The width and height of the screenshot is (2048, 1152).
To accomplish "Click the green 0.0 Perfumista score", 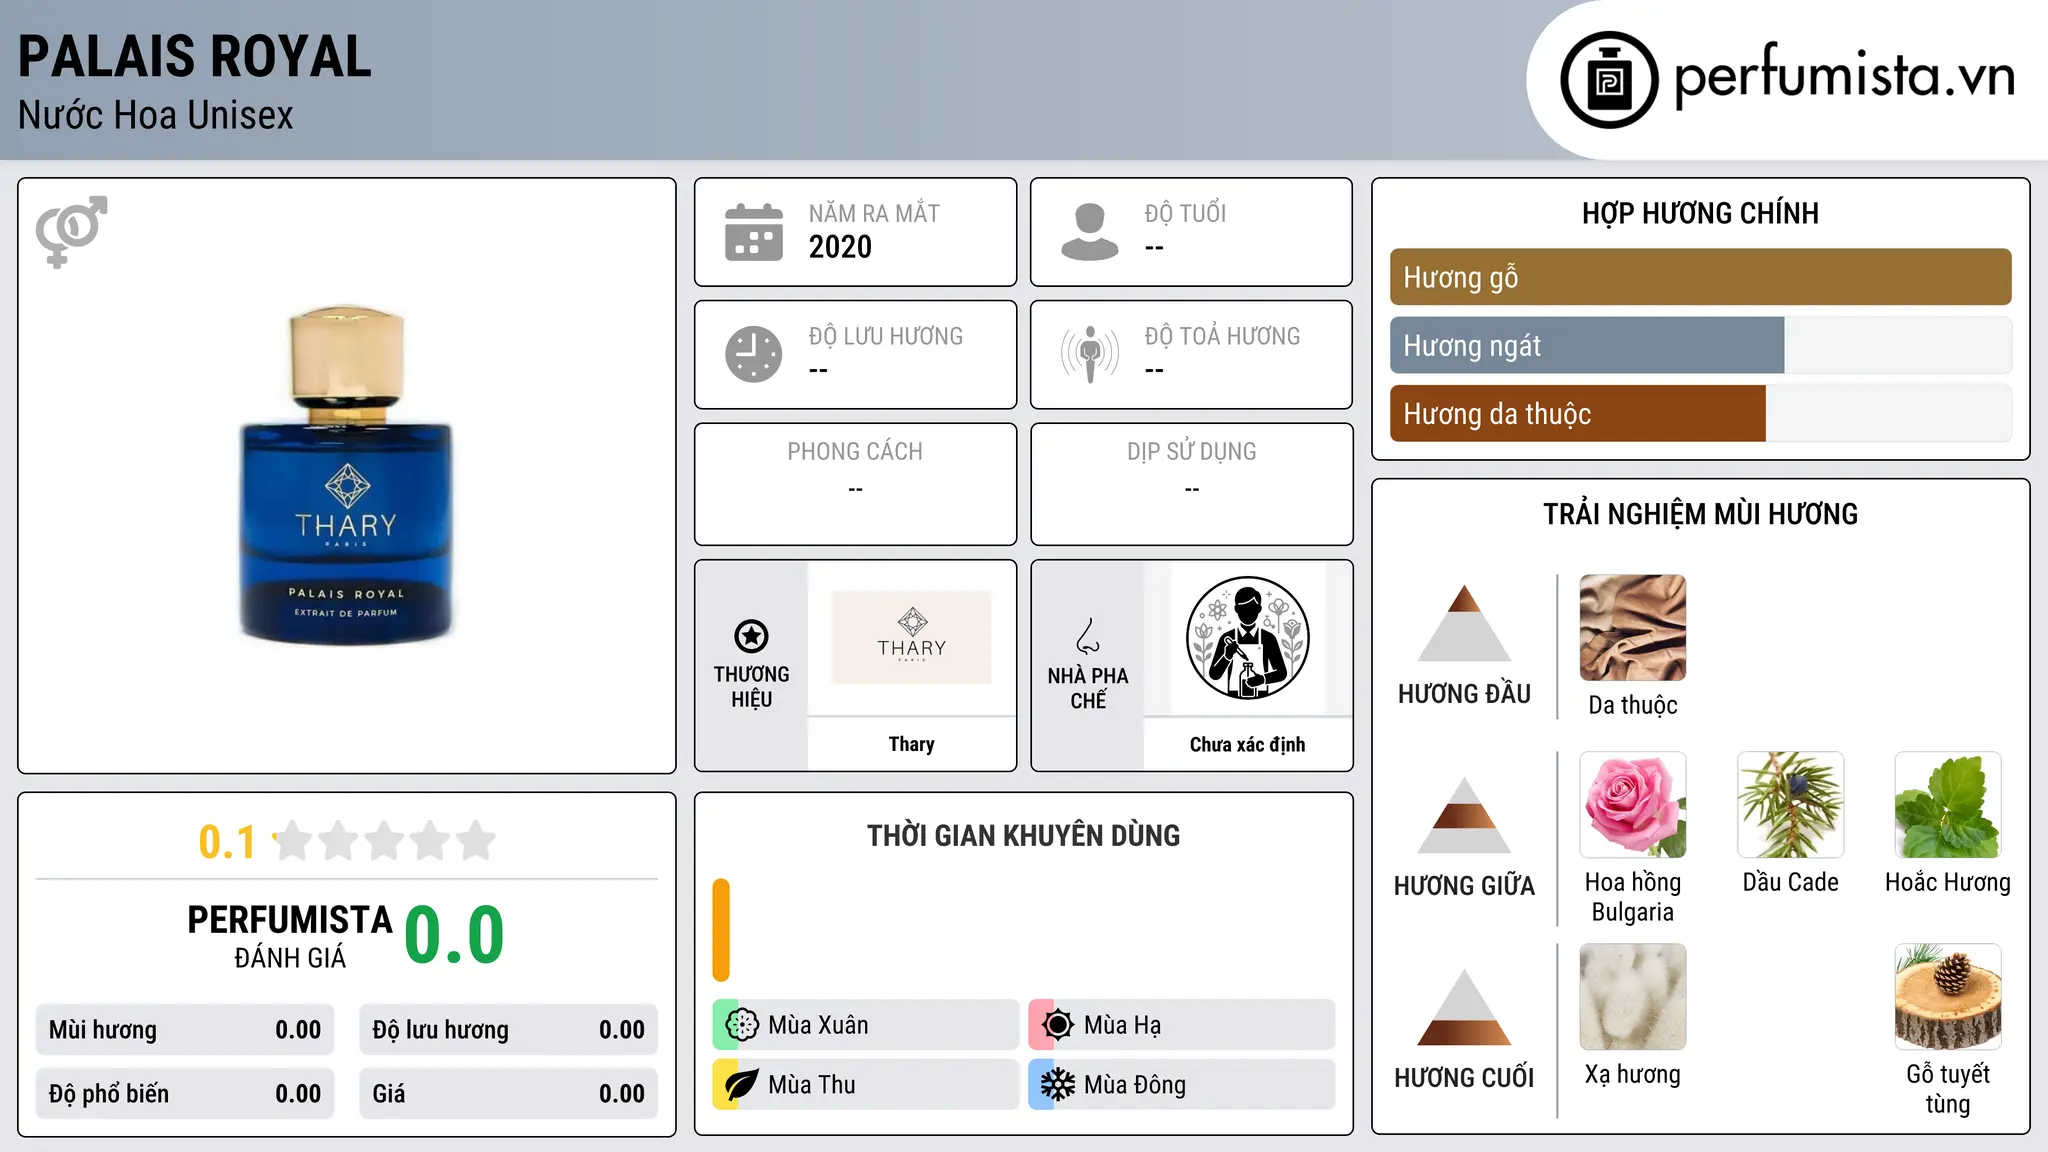I will coord(455,935).
